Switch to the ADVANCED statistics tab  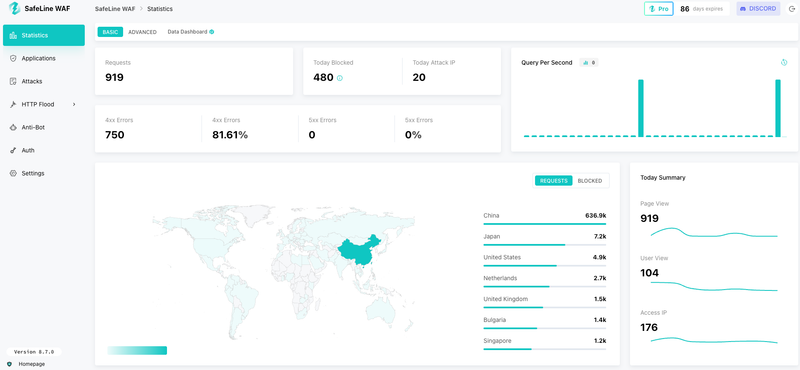pos(142,32)
